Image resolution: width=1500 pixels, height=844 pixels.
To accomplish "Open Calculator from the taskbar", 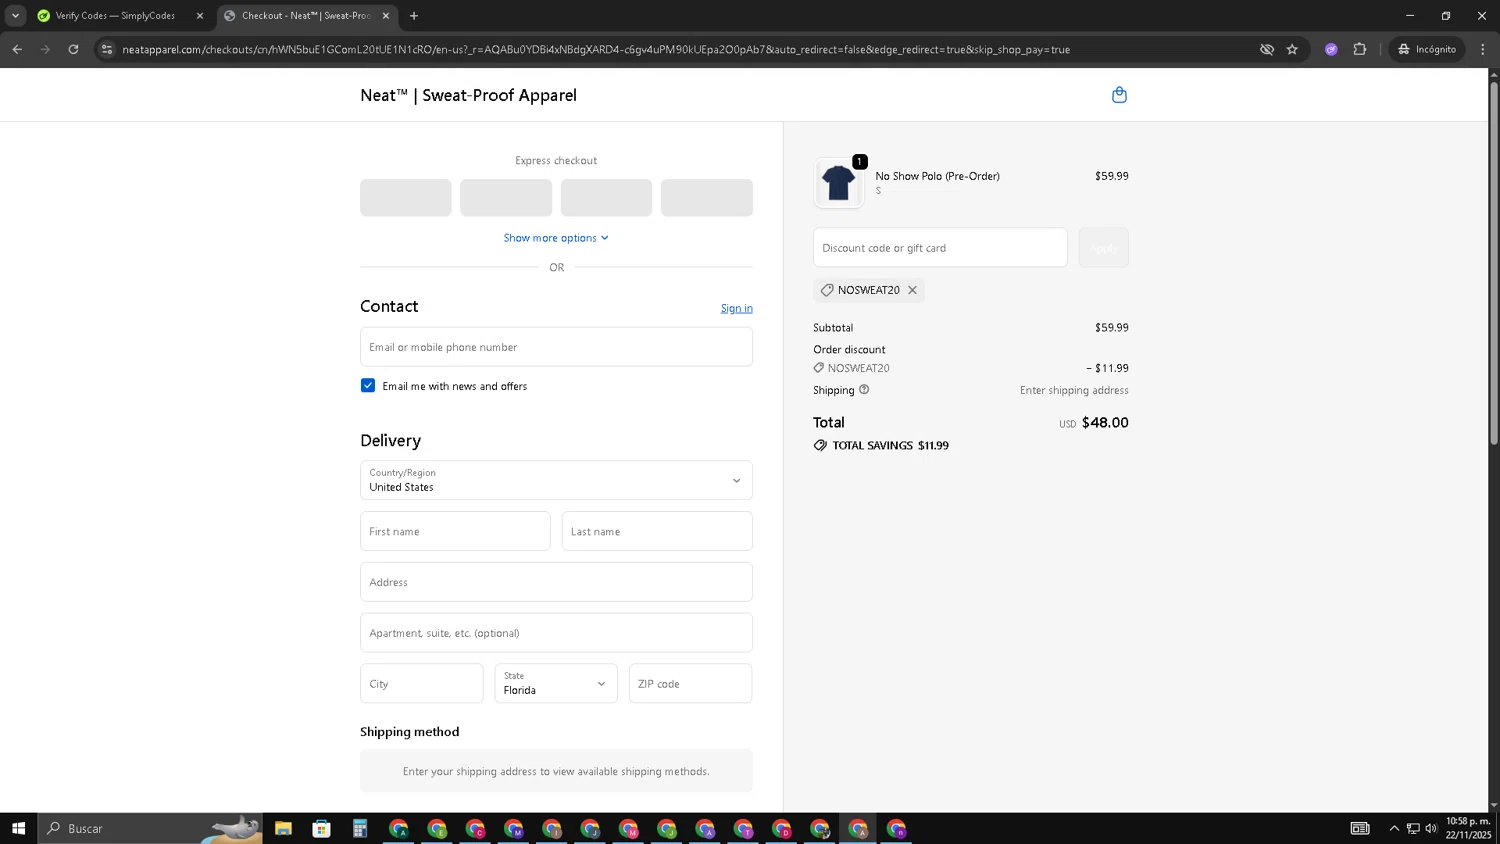I will 360,828.
